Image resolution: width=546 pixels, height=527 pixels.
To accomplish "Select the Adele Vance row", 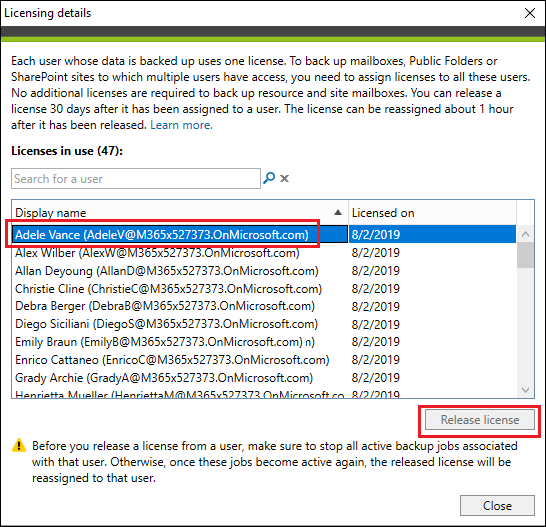I will [x=264, y=234].
